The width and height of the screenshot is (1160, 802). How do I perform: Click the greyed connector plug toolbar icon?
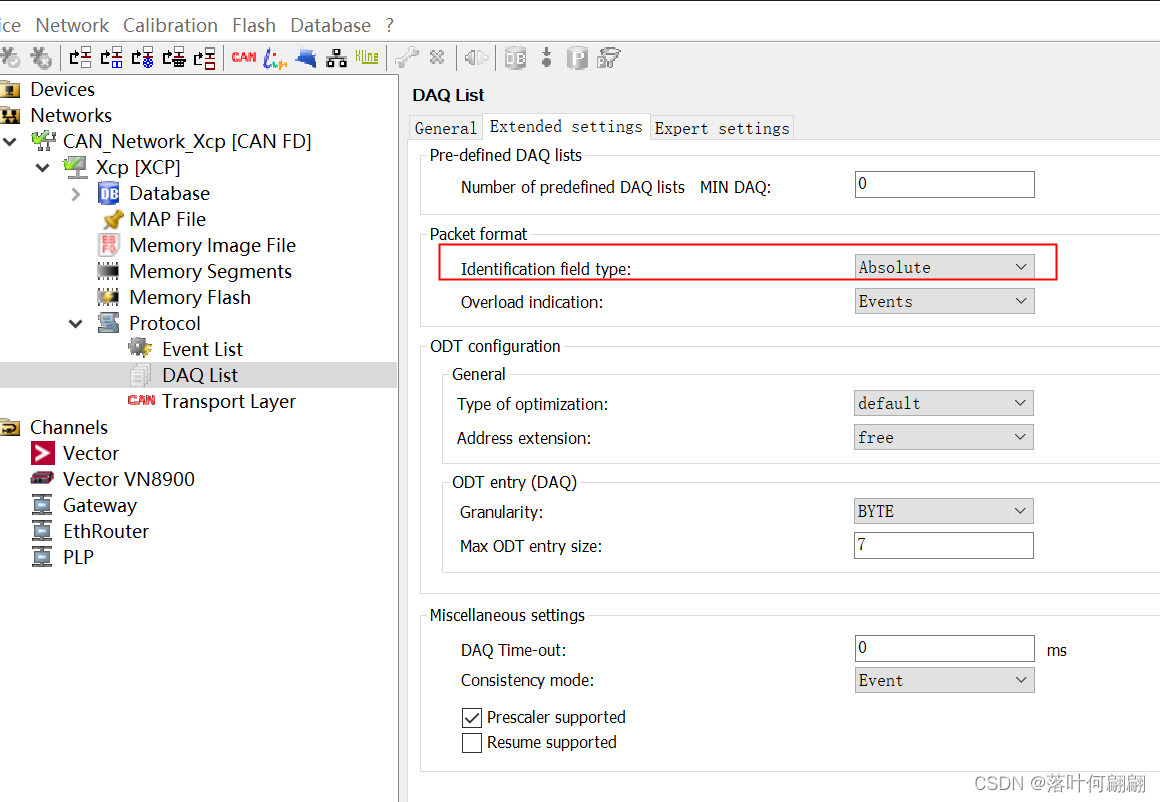coord(476,58)
